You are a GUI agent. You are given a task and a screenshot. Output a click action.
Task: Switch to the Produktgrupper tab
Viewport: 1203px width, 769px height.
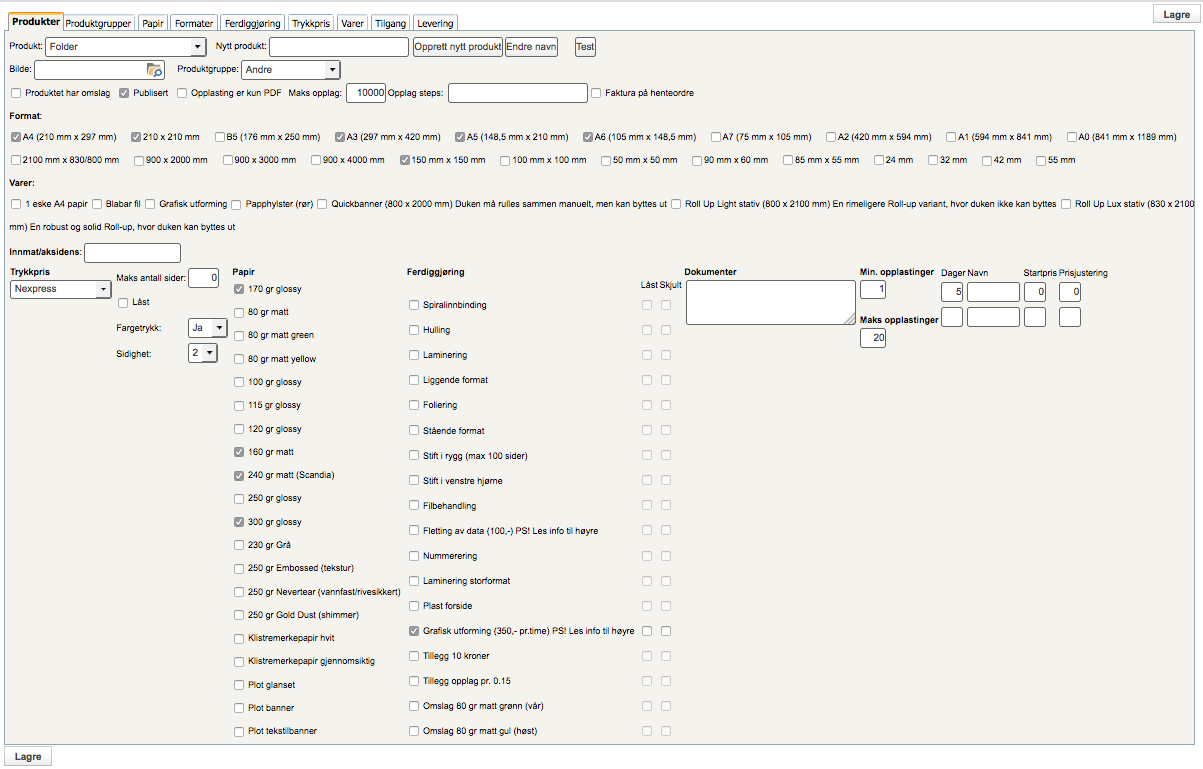(x=98, y=23)
